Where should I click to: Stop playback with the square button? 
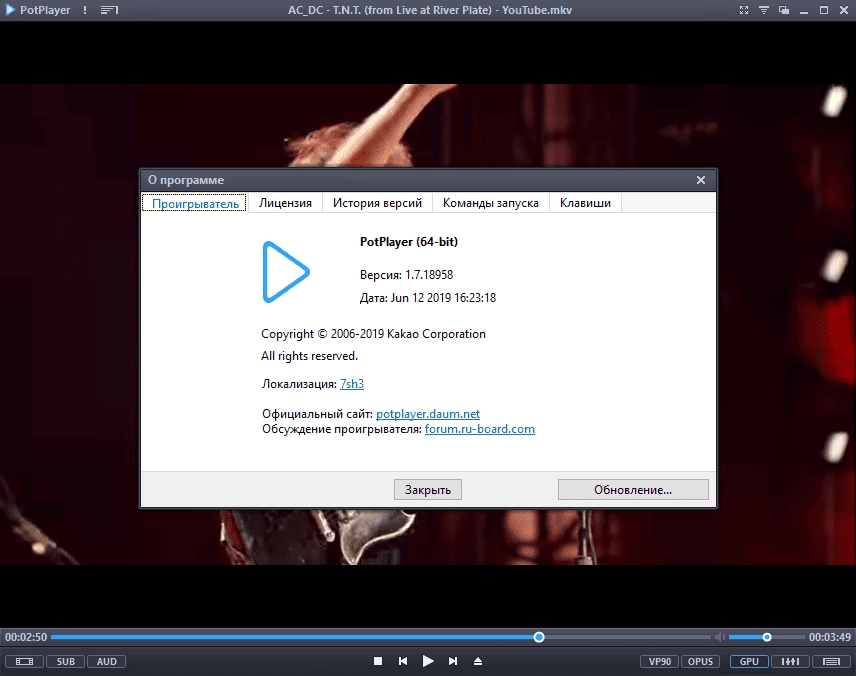pos(378,661)
